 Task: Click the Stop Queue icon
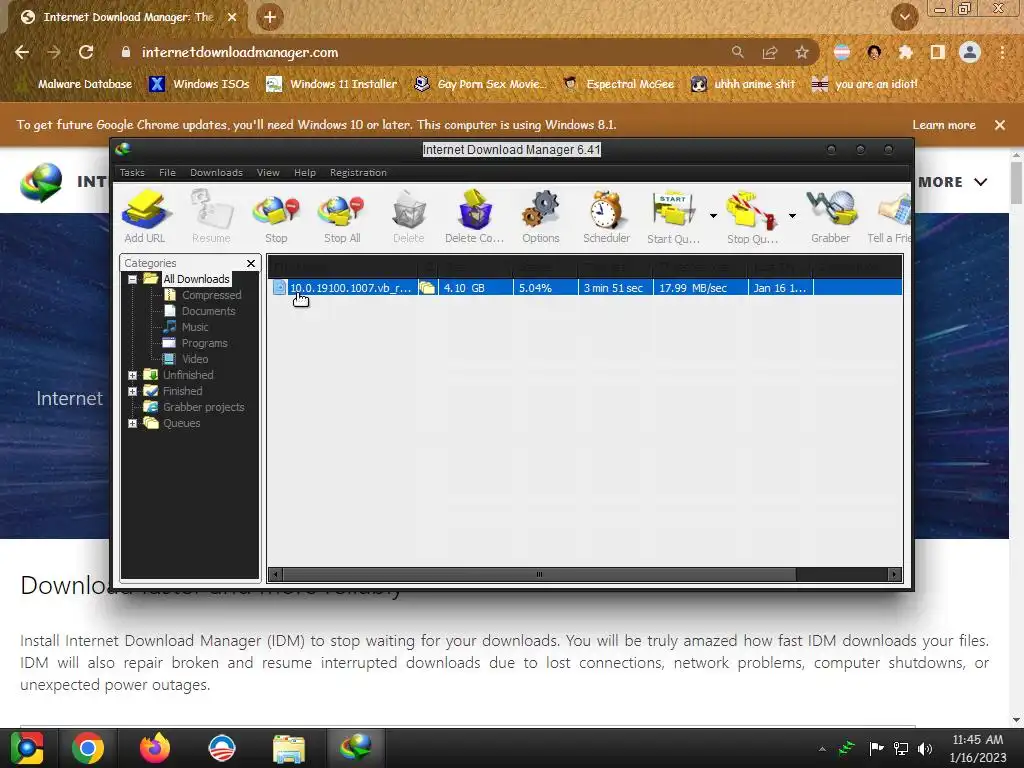click(752, 216)
